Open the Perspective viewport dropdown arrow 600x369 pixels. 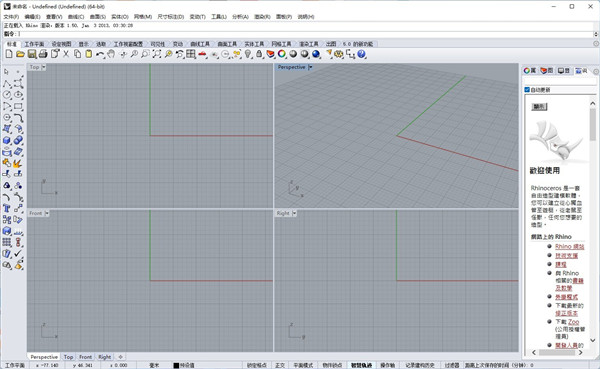[x=310, y=67]
